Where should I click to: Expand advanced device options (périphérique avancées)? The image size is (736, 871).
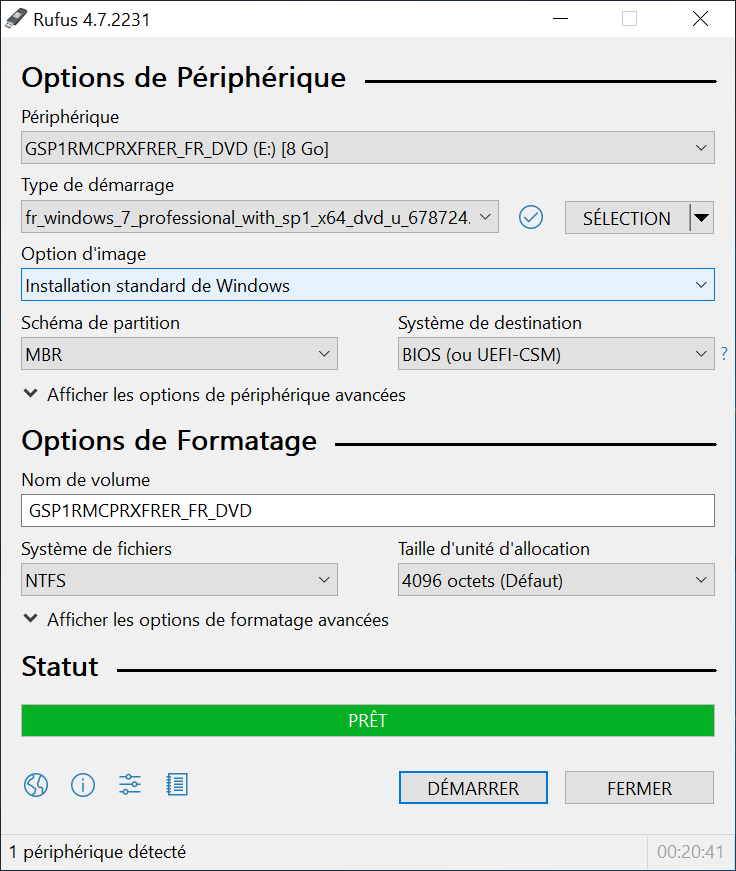tap(214, 395)
